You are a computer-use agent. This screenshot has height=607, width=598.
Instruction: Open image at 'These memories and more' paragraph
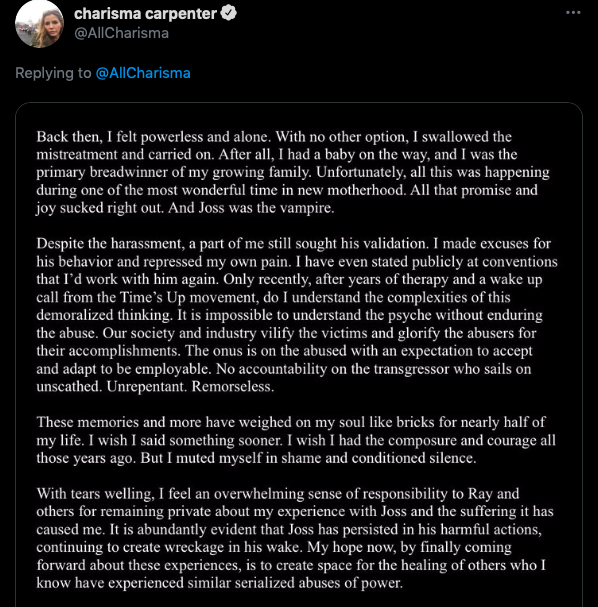296,440
